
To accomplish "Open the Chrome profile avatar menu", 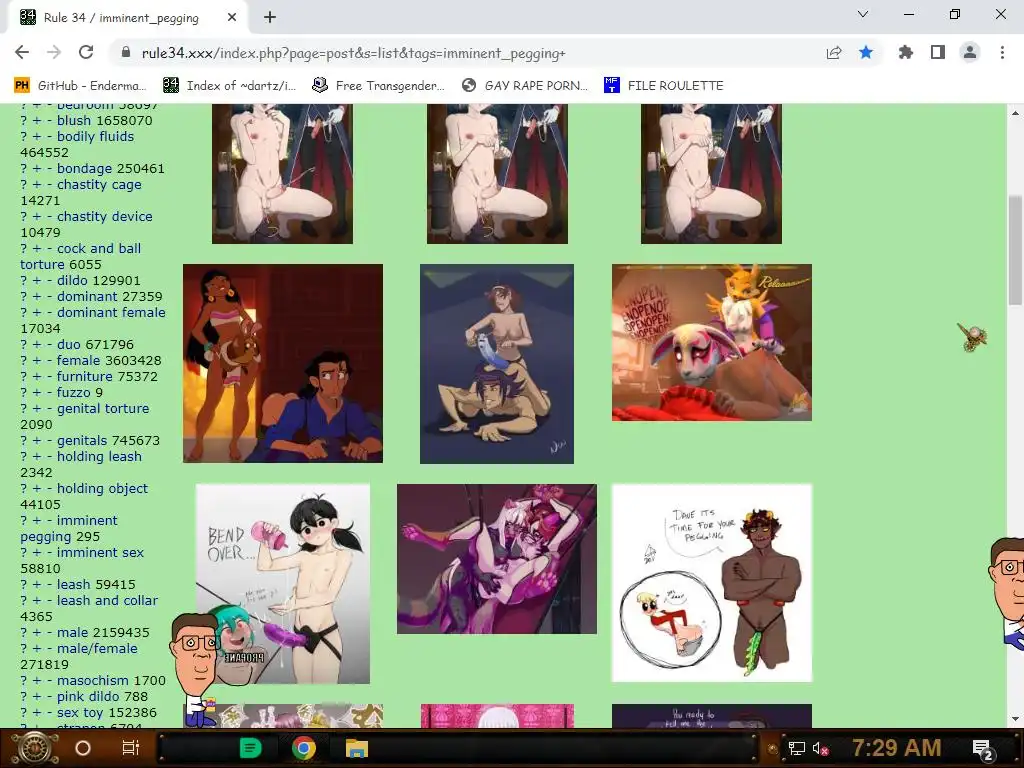I will 970,52.
